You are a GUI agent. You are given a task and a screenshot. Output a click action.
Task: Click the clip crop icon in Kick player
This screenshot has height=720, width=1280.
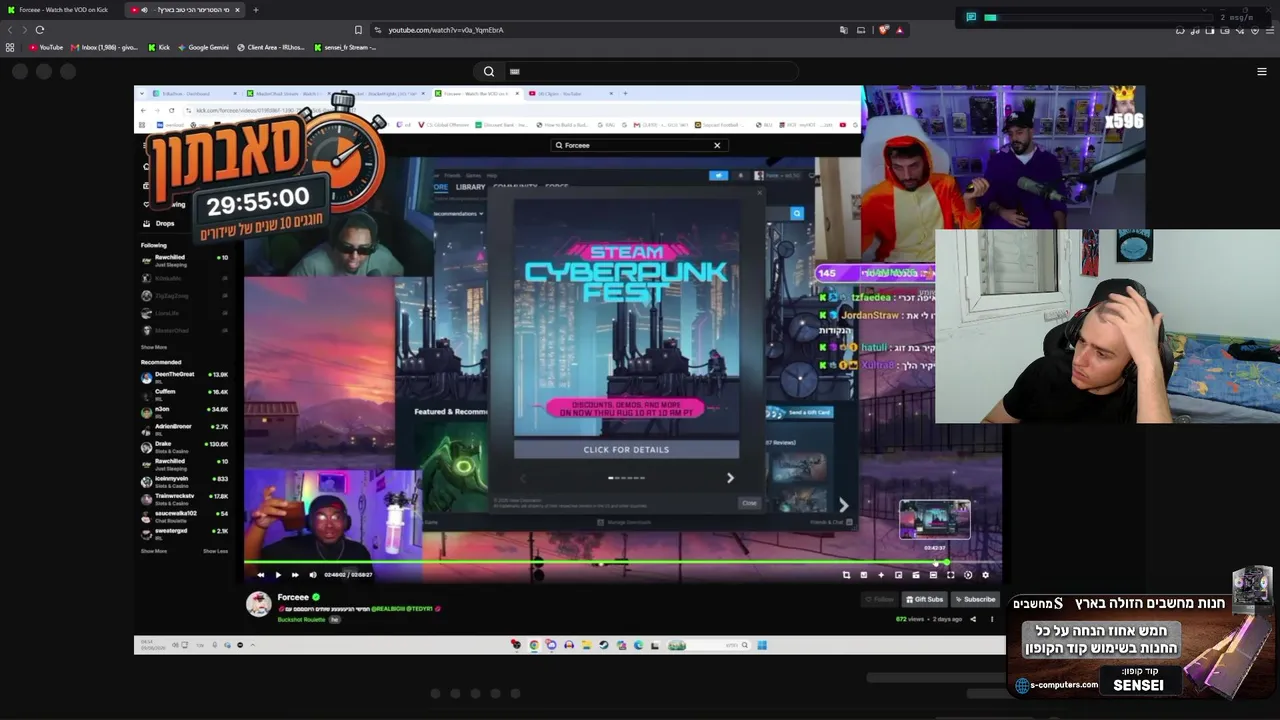pos(846,575)
